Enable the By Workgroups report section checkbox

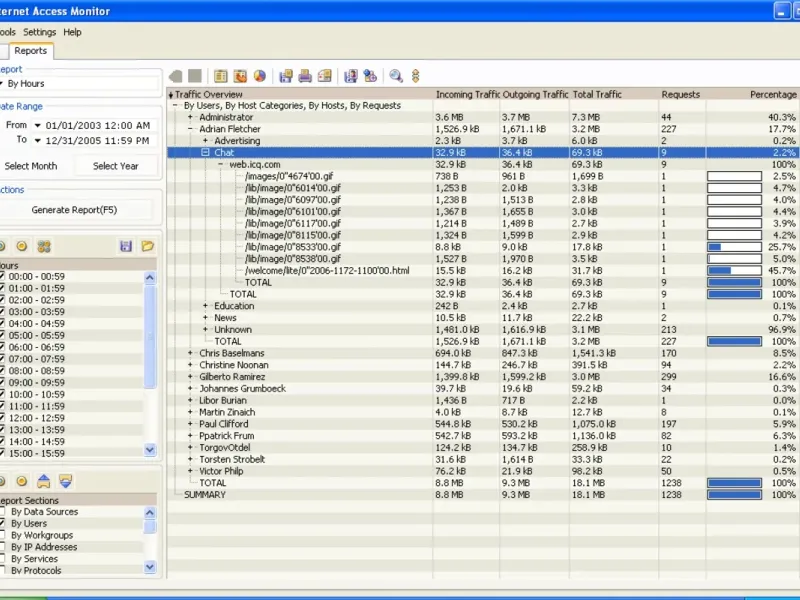tap(2, 535)
